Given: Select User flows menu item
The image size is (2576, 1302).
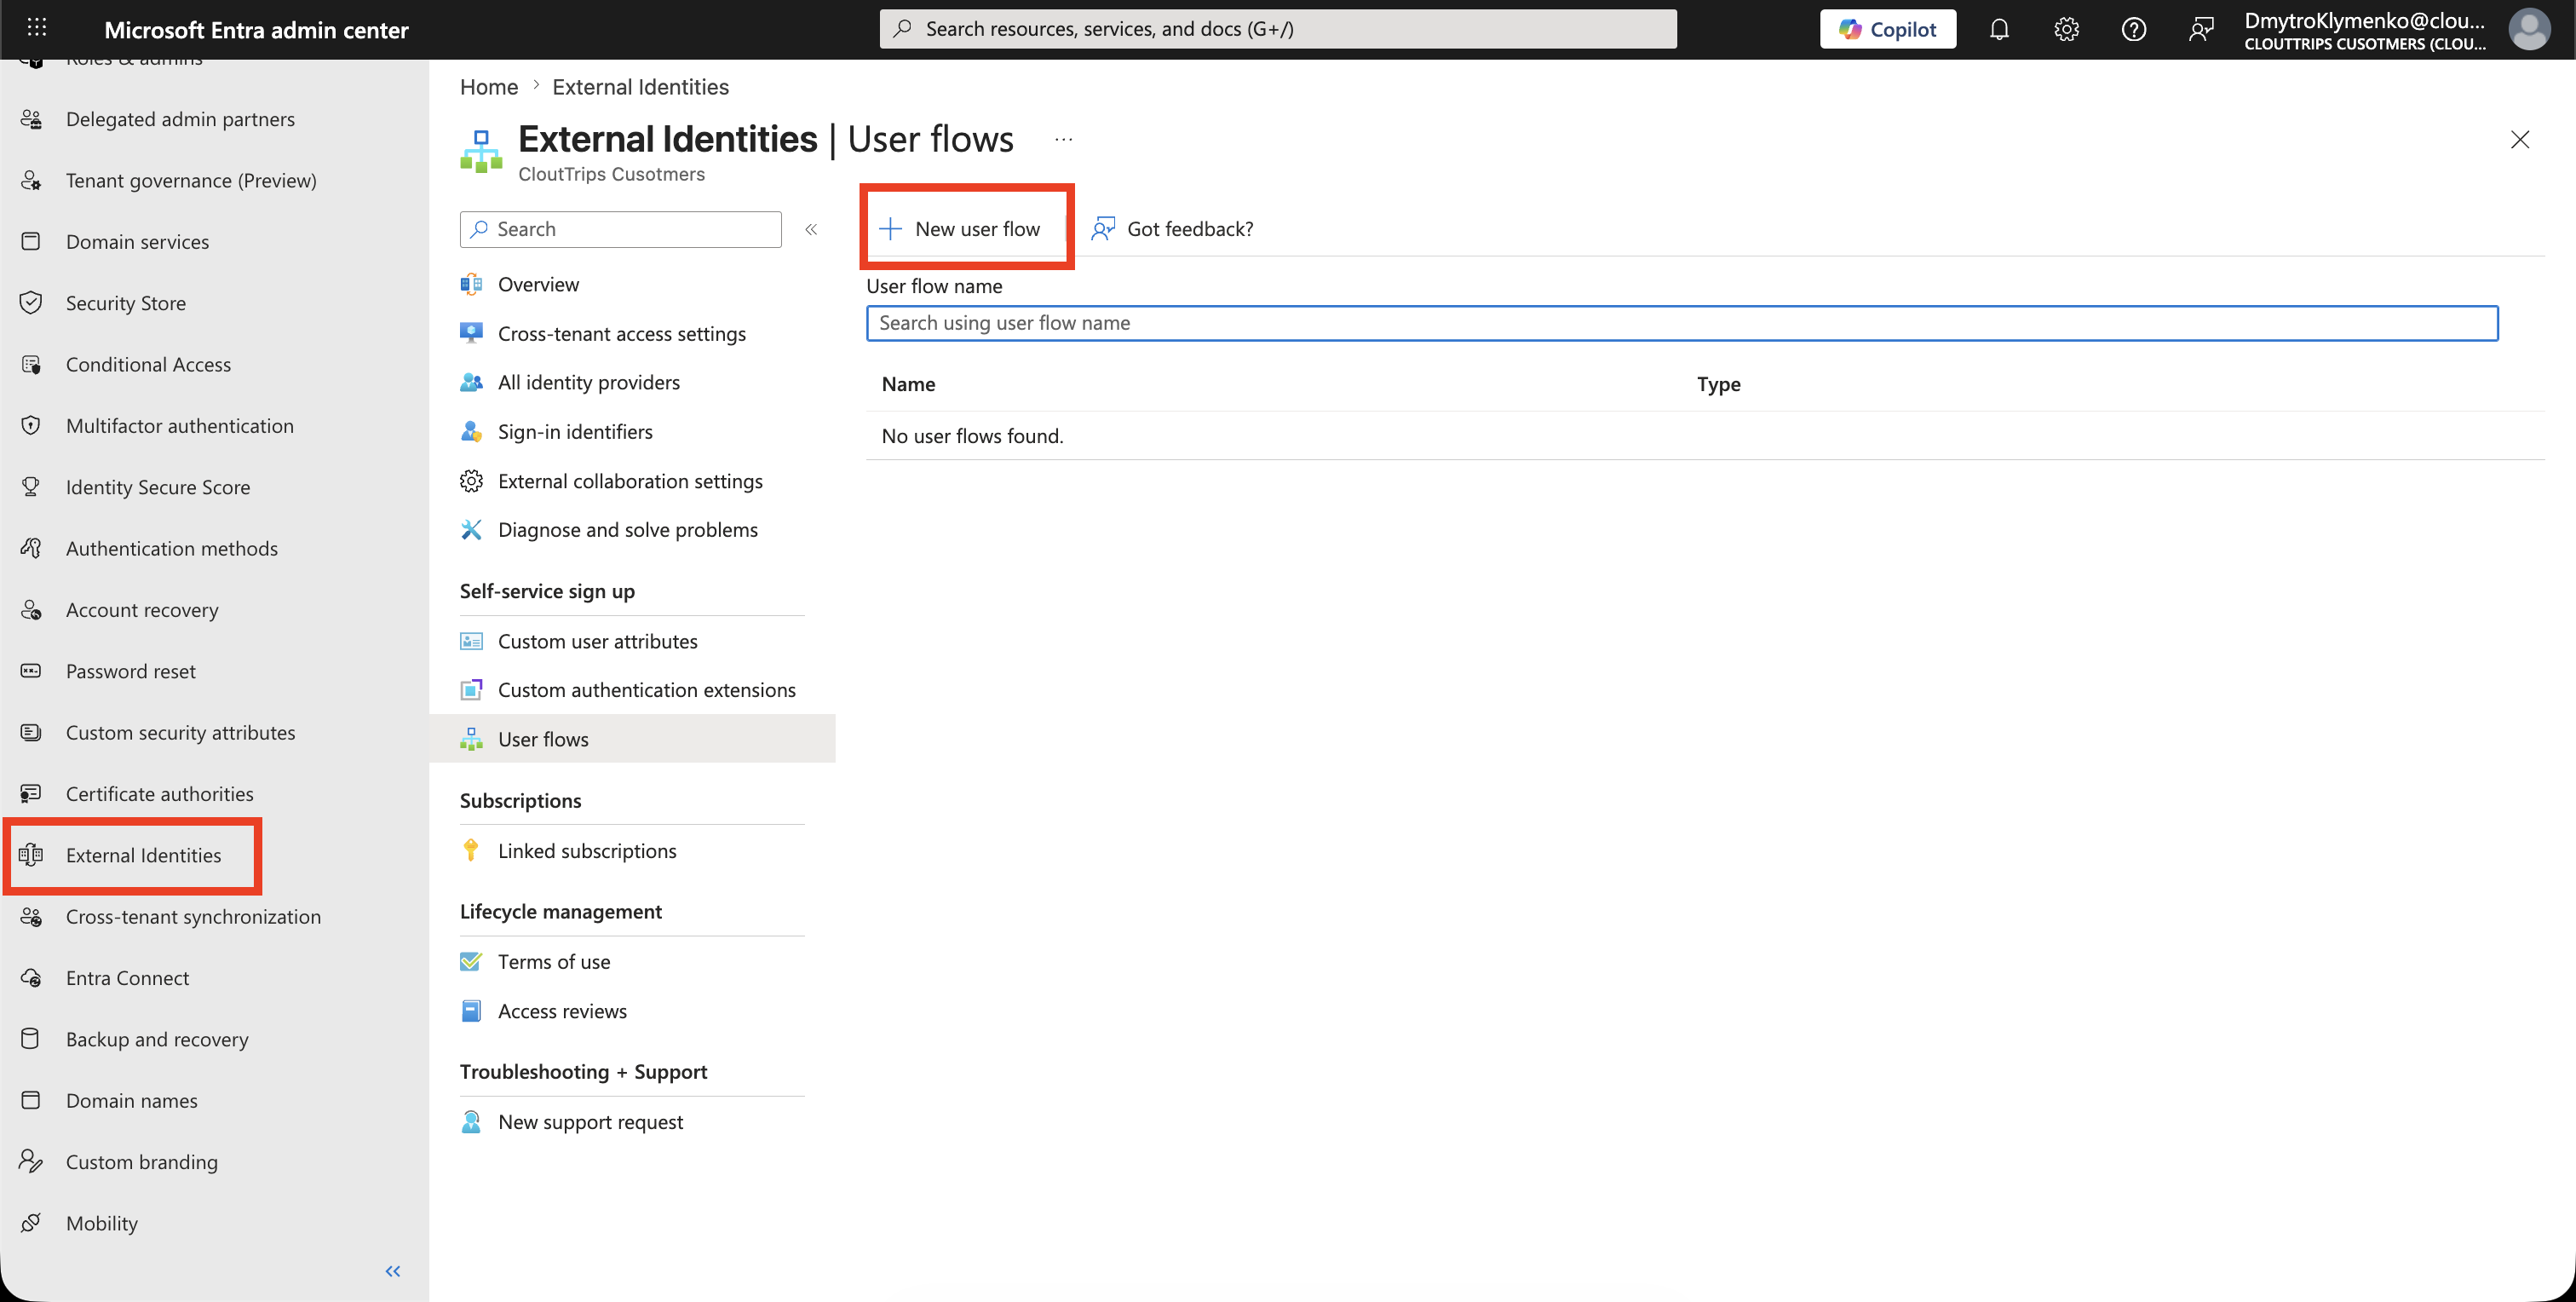Looking at the screenshot, I should pyautogui.click(x=632, y=739).
